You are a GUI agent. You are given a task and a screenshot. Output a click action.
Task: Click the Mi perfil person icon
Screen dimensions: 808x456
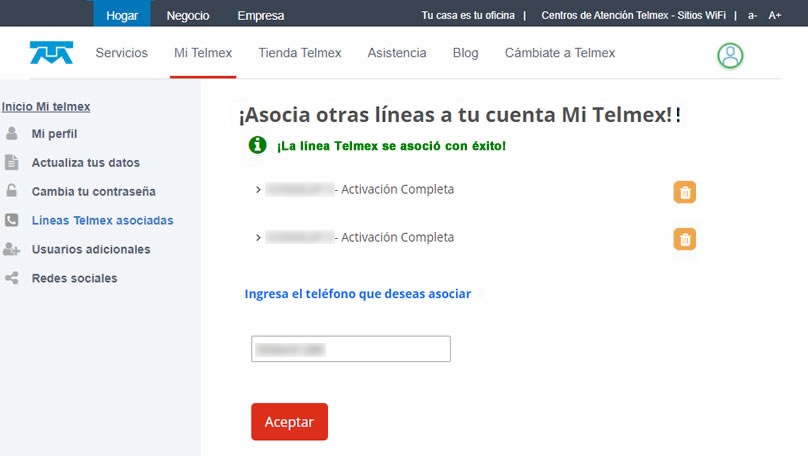click(11, 133)
